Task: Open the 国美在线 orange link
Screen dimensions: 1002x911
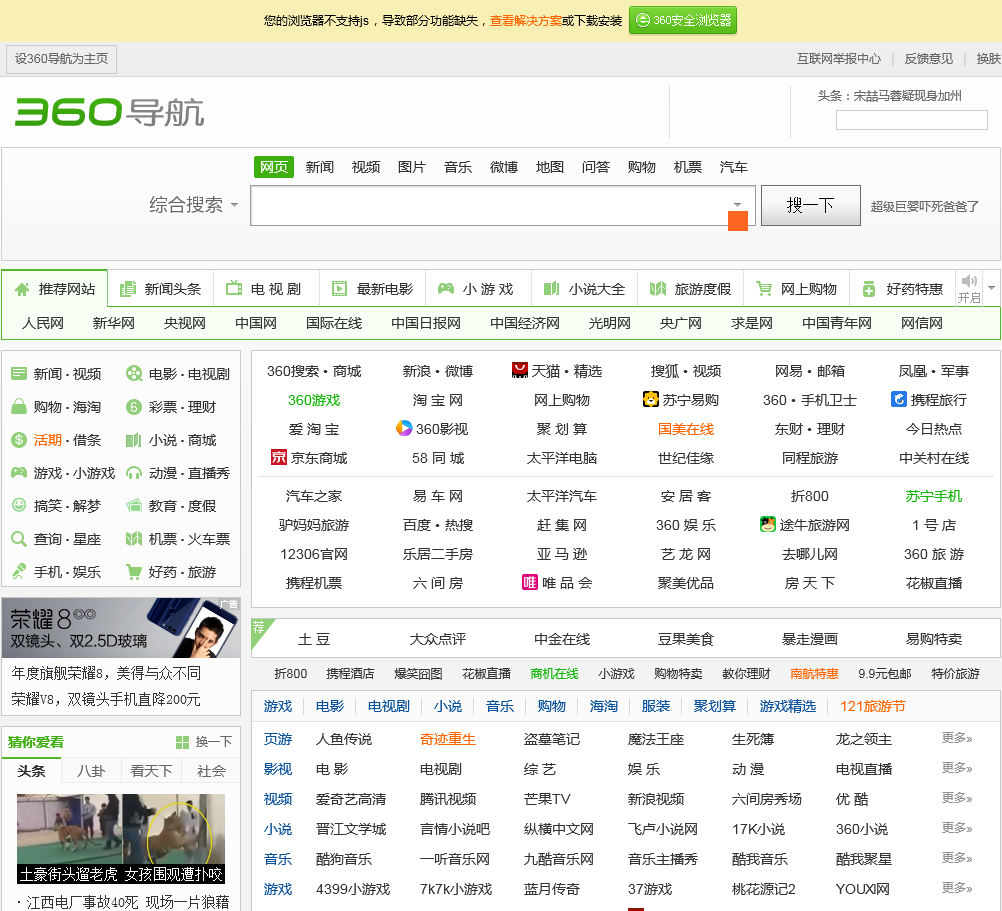Action: [x=686, y=429]
